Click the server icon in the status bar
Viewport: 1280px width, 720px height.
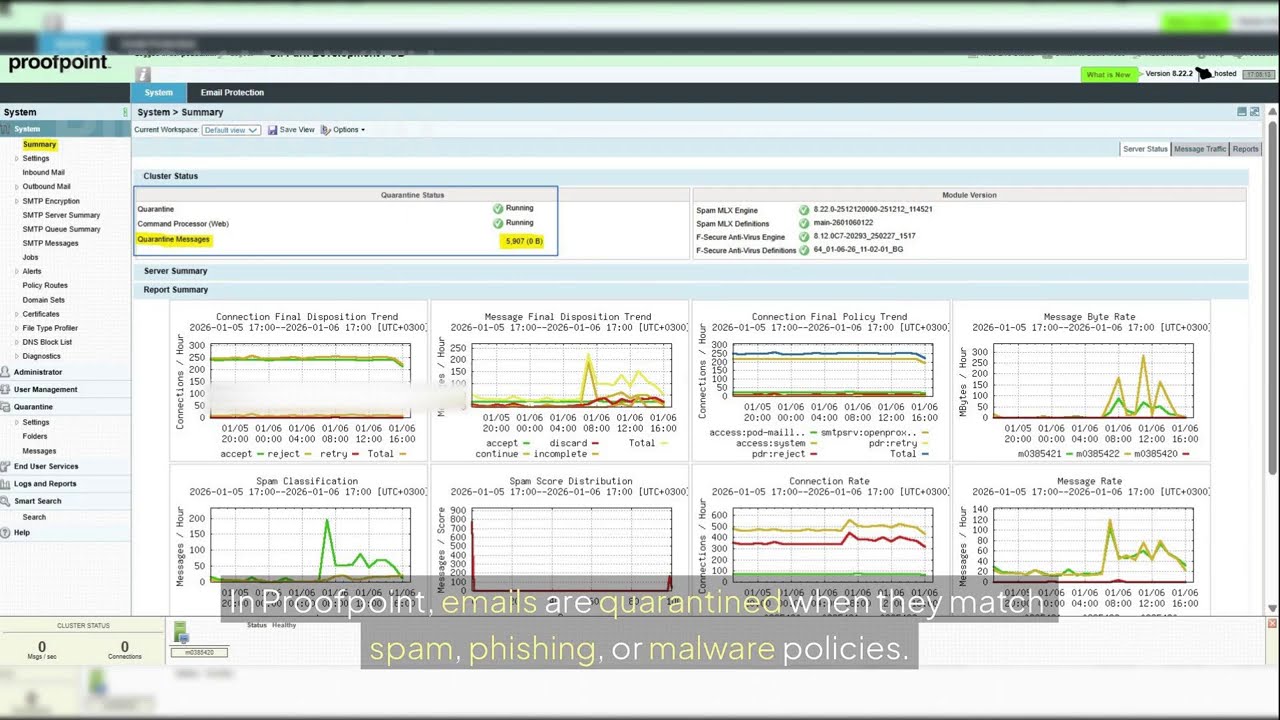[182, 633]
